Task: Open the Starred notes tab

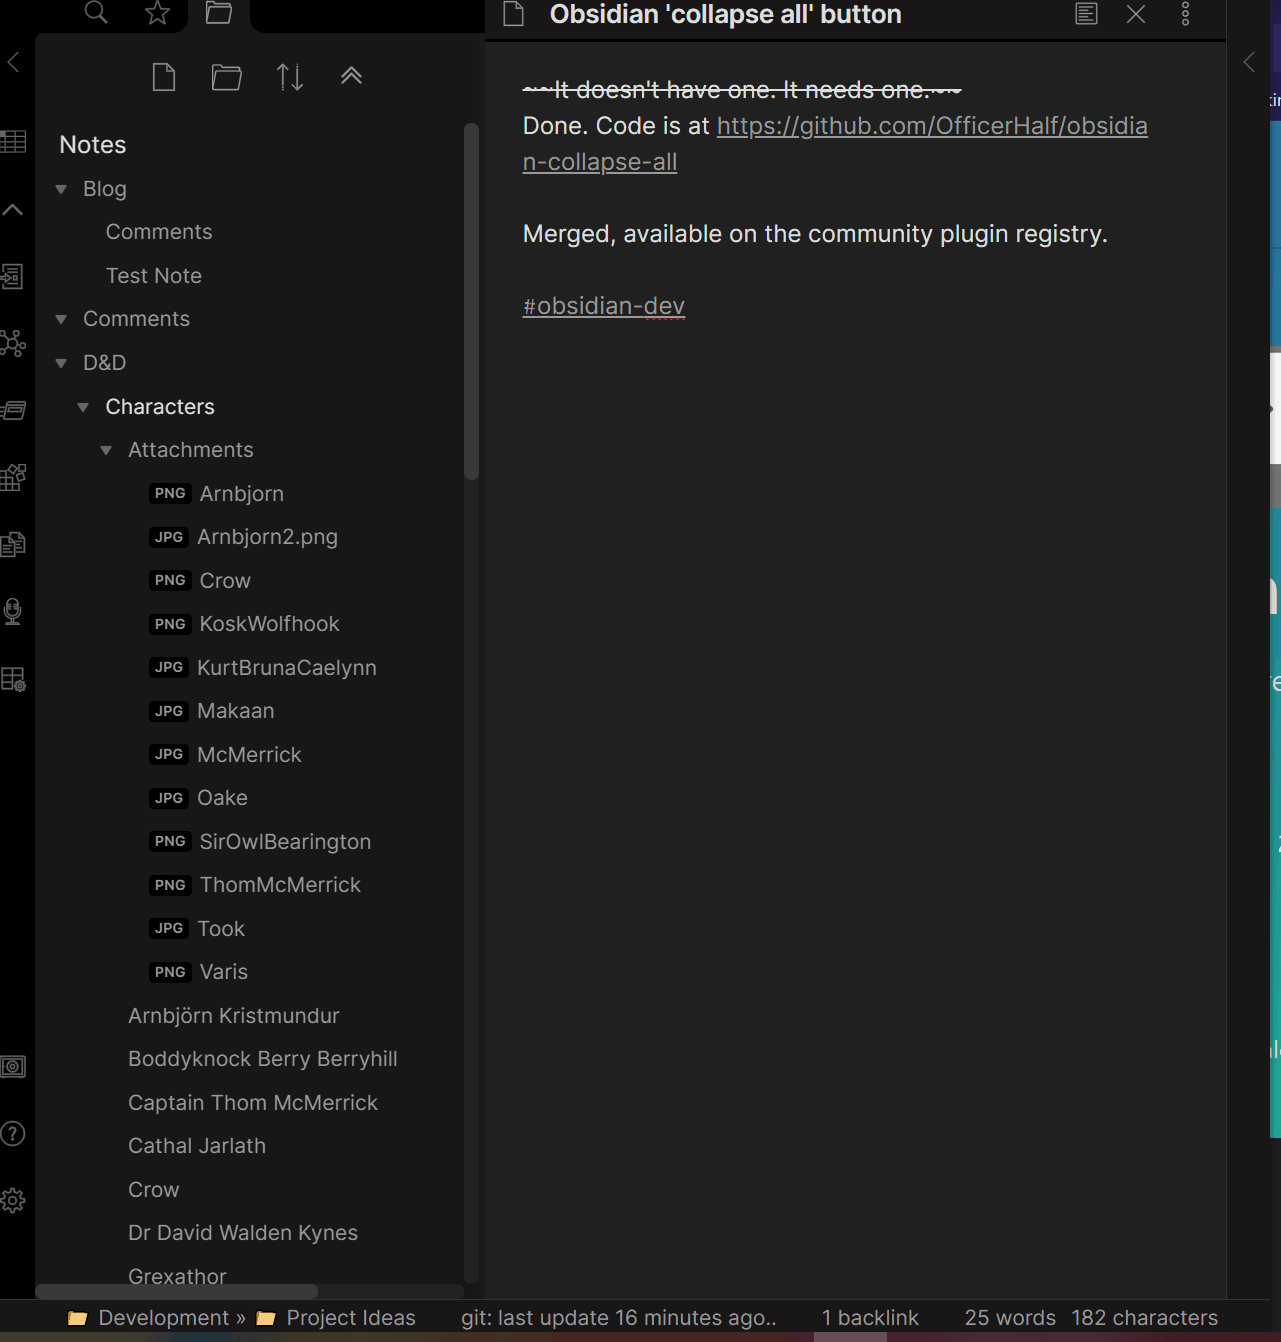Action: [157, 12]
